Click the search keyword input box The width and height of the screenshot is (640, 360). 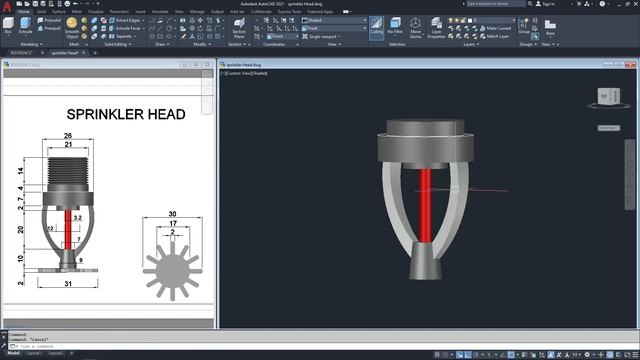[496, 4]
